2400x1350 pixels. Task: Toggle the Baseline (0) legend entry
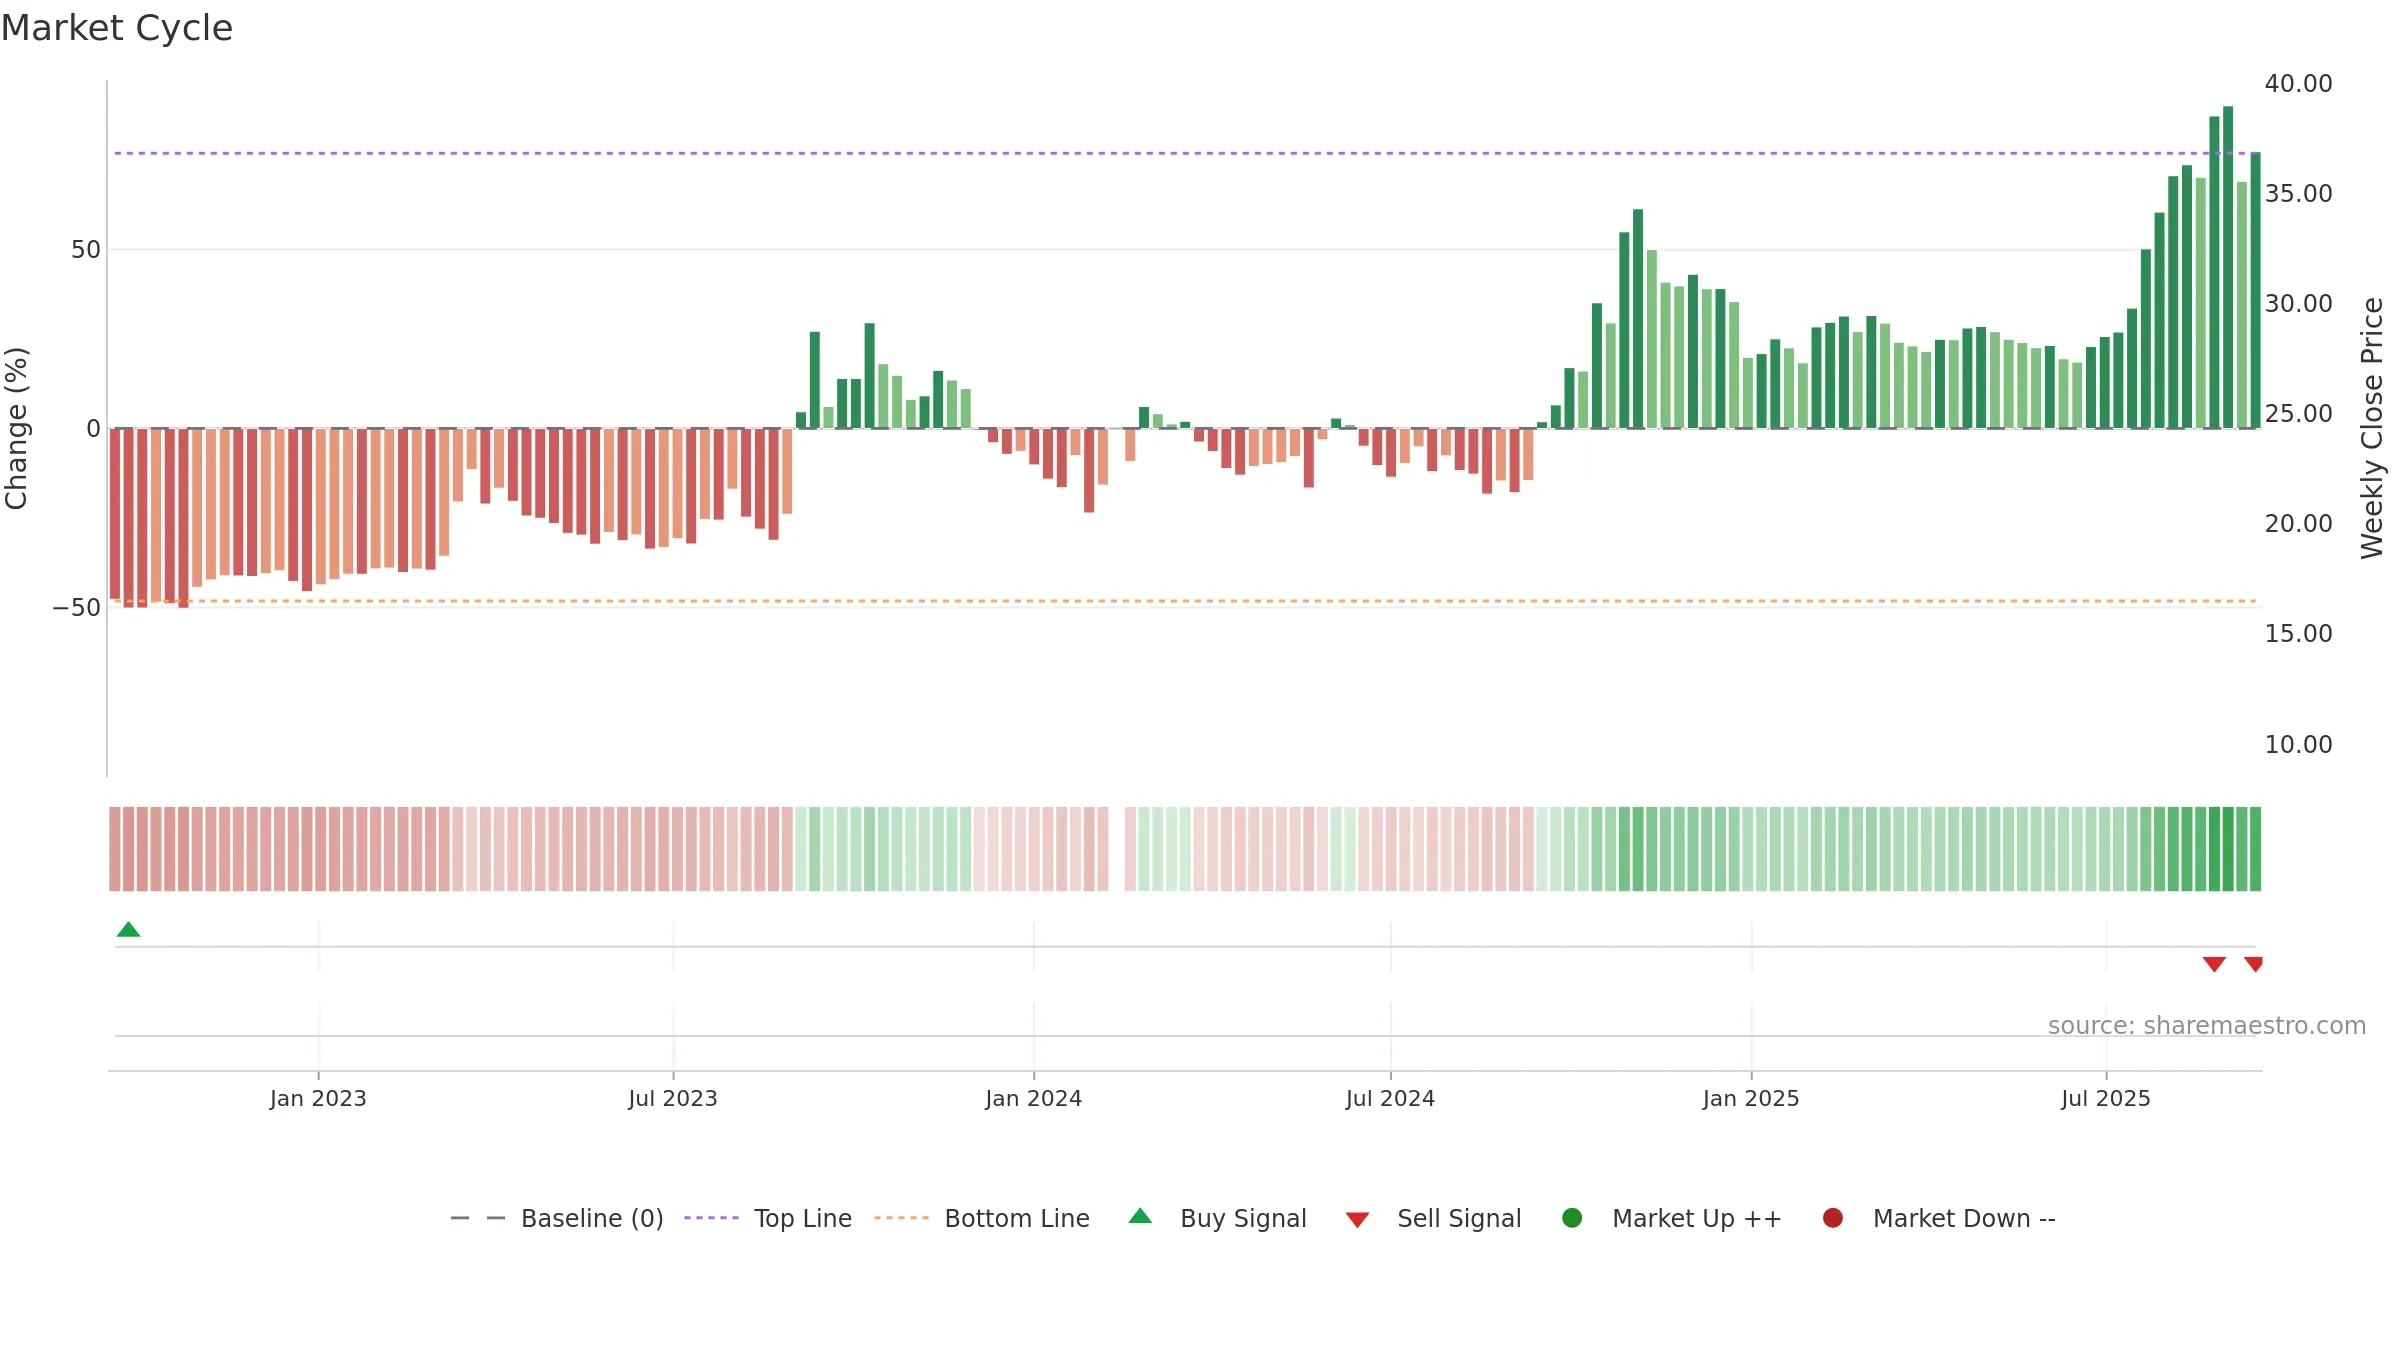point(557,1218)
